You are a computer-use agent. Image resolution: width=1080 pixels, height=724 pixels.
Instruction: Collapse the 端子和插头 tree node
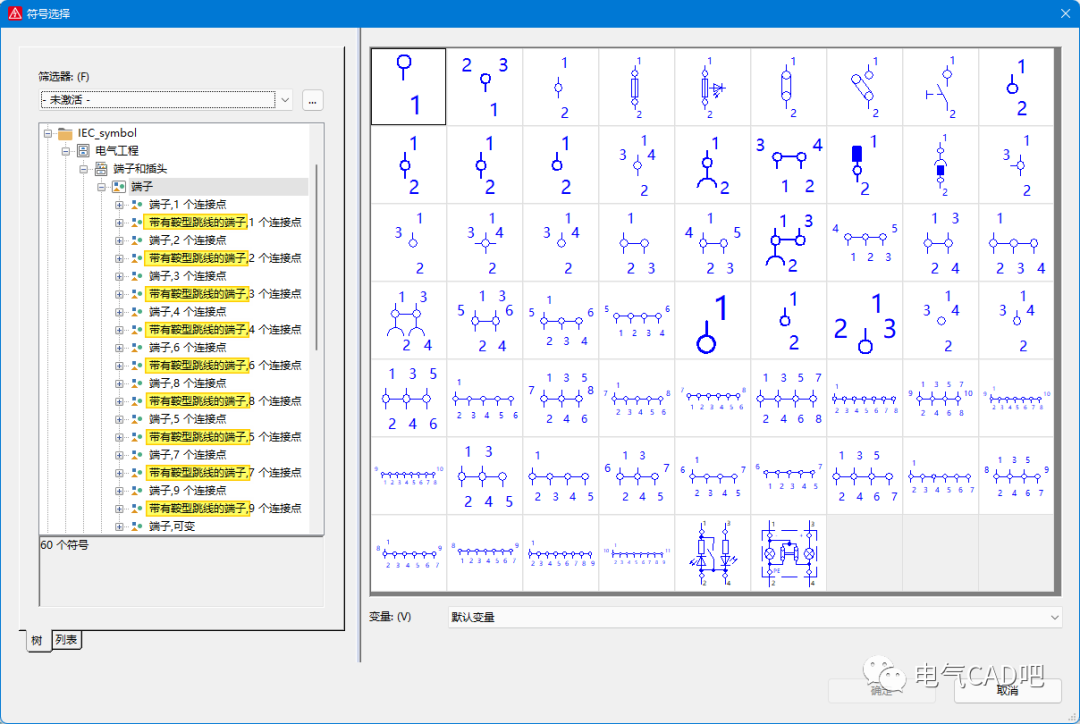click(x=83, y=169)
